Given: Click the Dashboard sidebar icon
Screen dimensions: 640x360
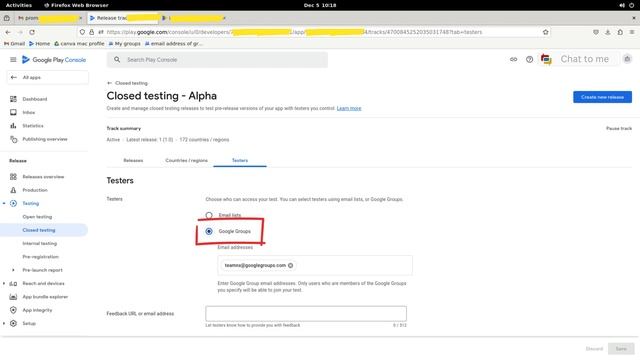Looking at the screenshot, I should click(x=13, y=99).
